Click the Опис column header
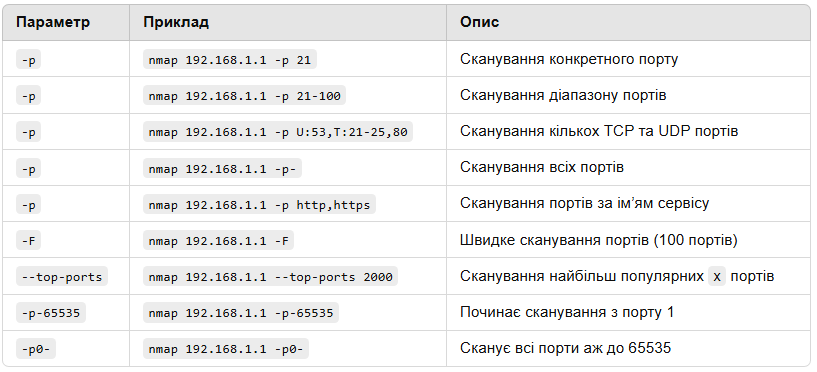 (479, 22)
